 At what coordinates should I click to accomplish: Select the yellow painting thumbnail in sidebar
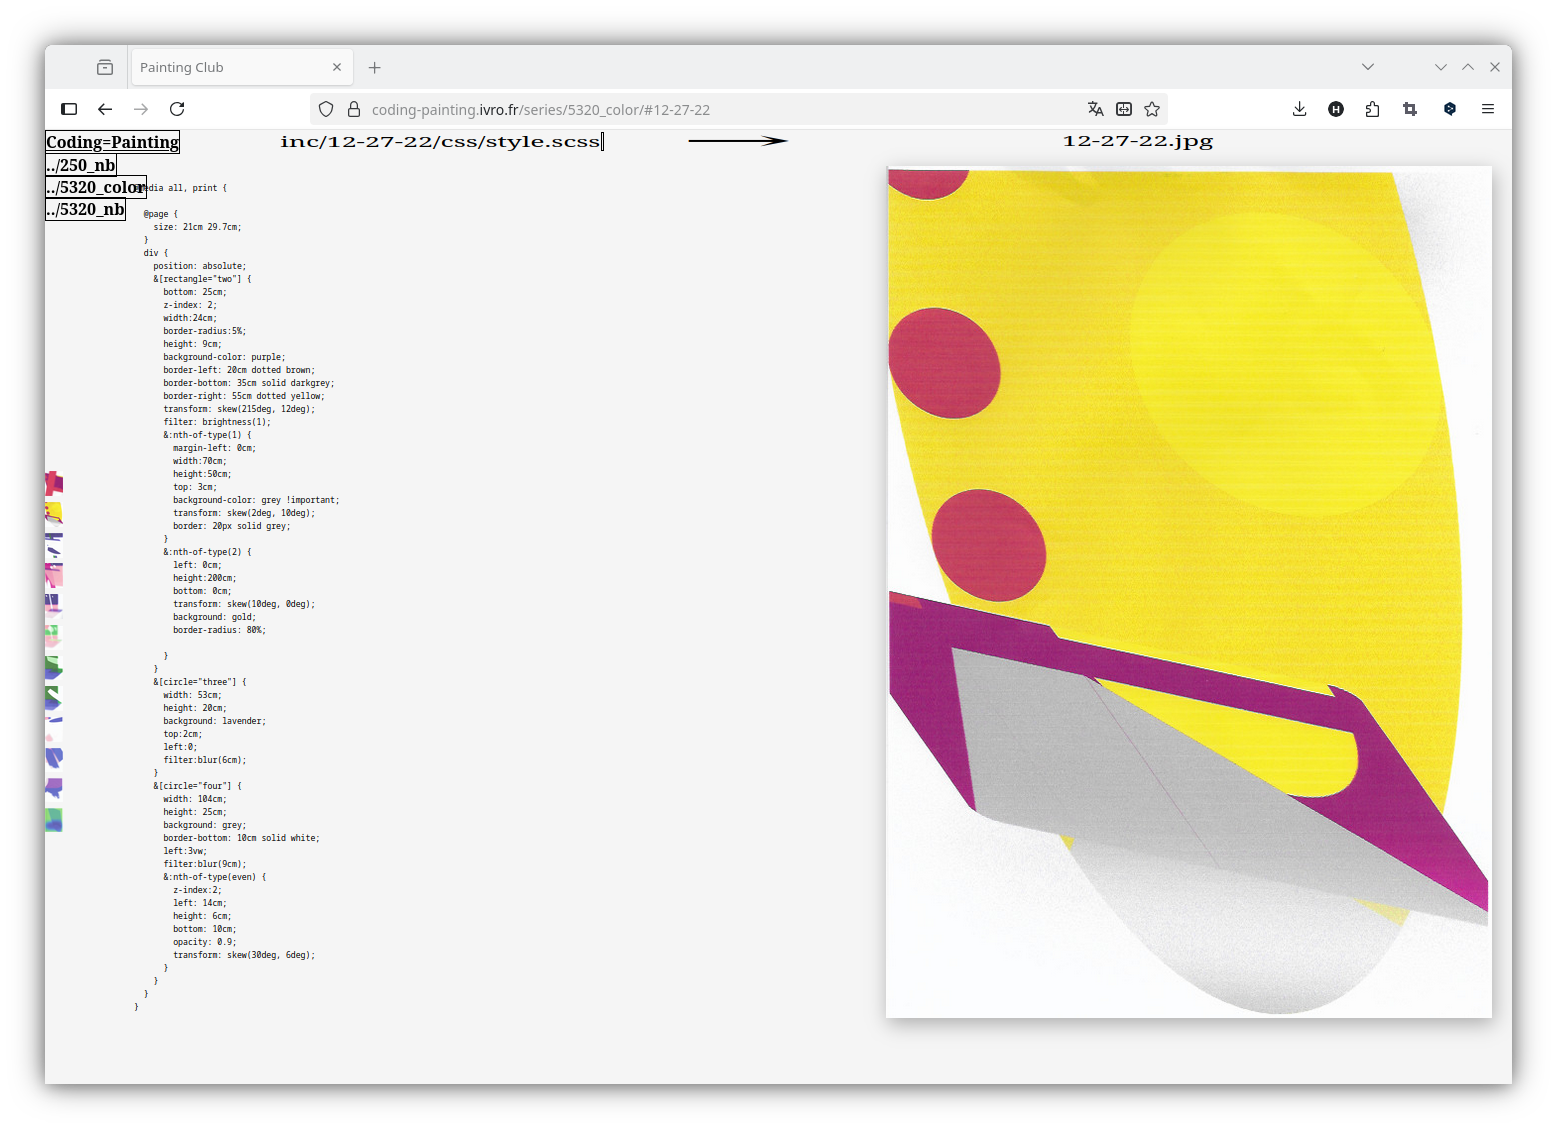tap(54, 513)
